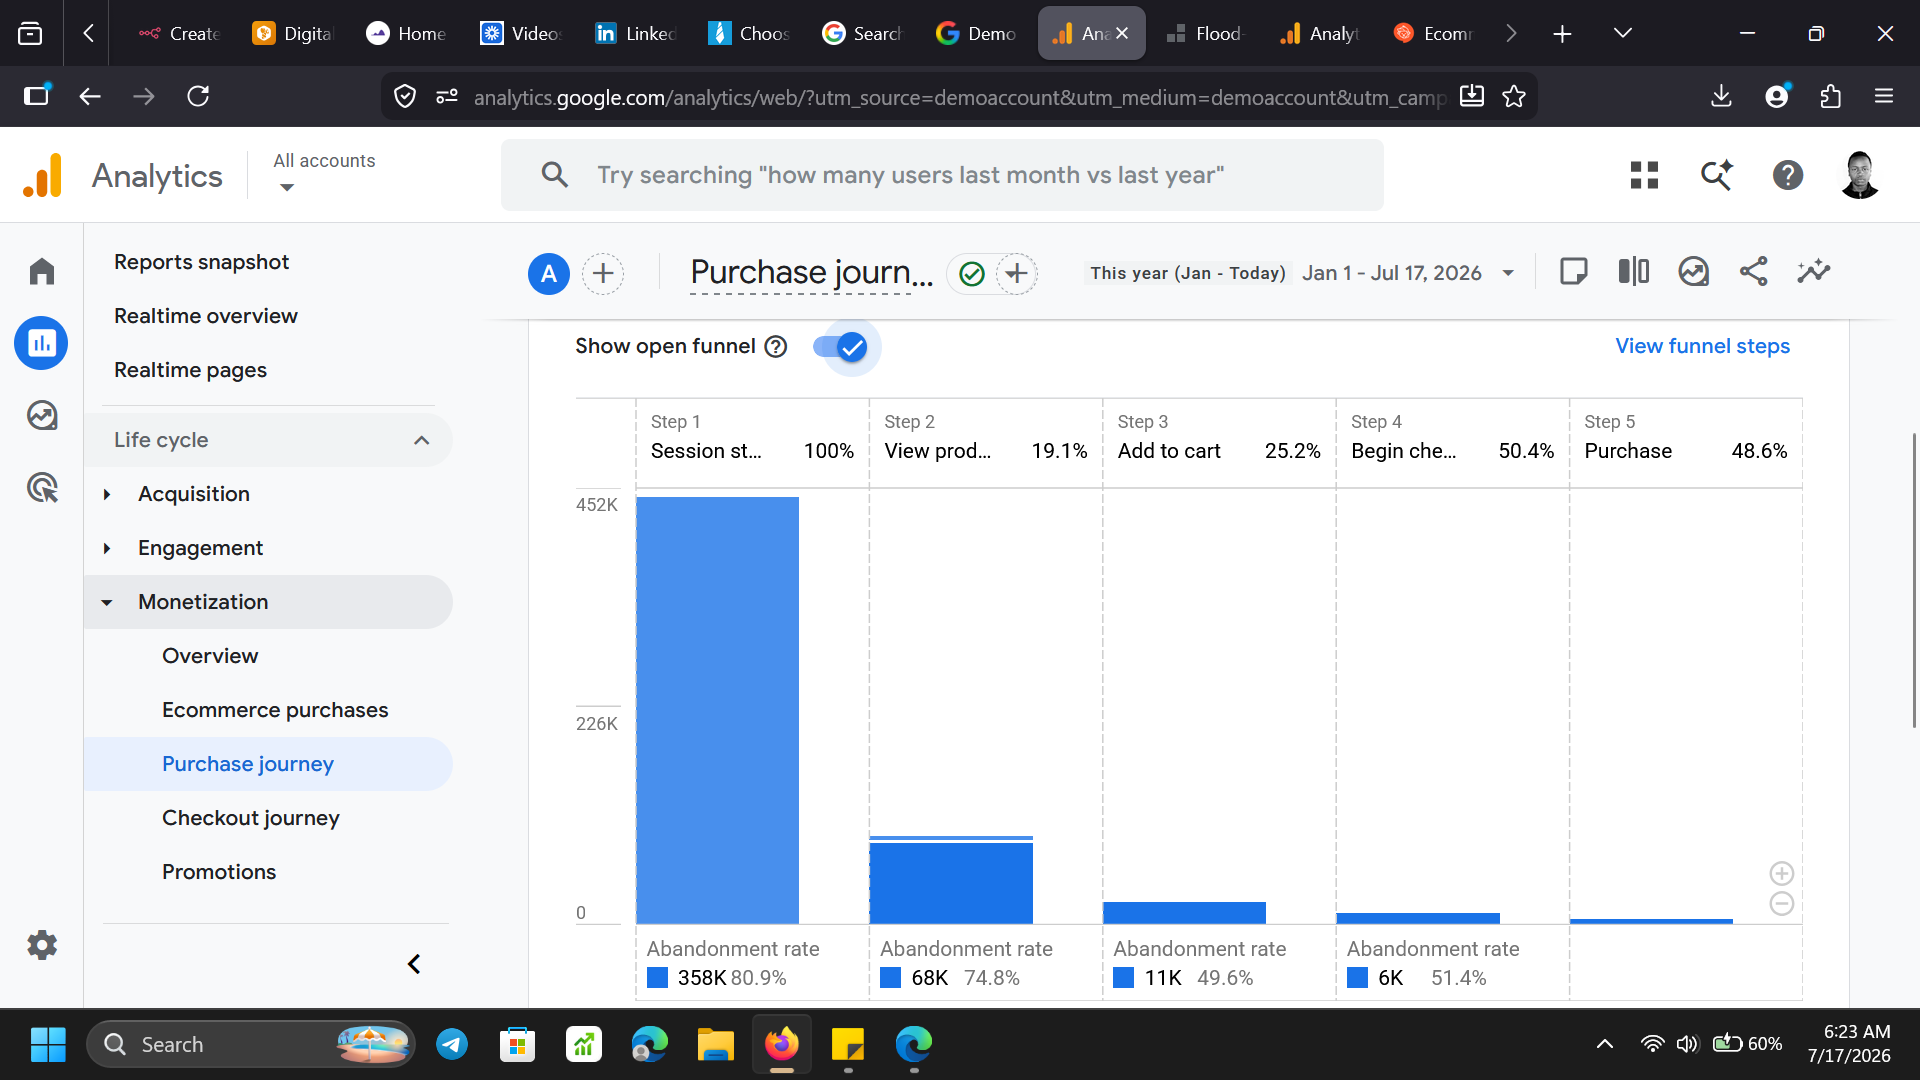Reload the page with refresh icon
The width and height of the screenshot is (1920, 1080).
(198, 96)
